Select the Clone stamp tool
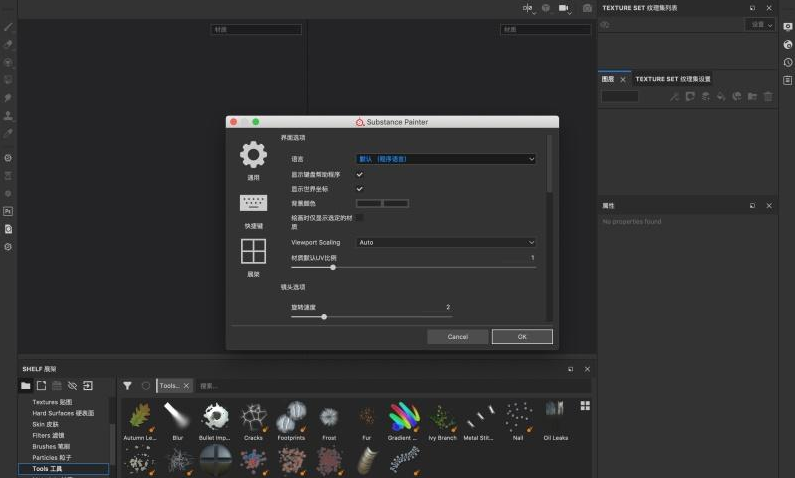Screen dimensions: 795x478 point(8,115)
